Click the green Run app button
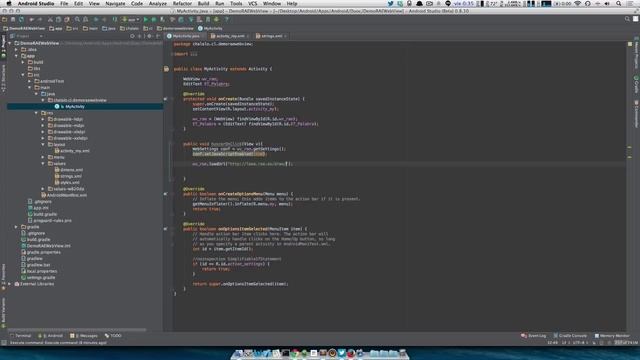Screen dimensions: 640x360 (146, 20)
